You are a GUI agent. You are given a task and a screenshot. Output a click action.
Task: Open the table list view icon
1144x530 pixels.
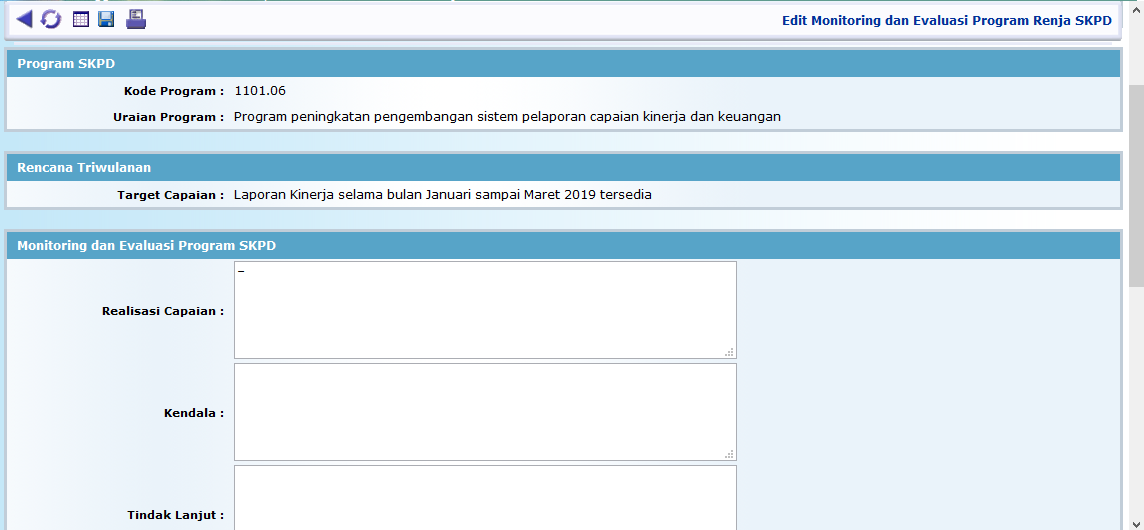click(81, 19)
